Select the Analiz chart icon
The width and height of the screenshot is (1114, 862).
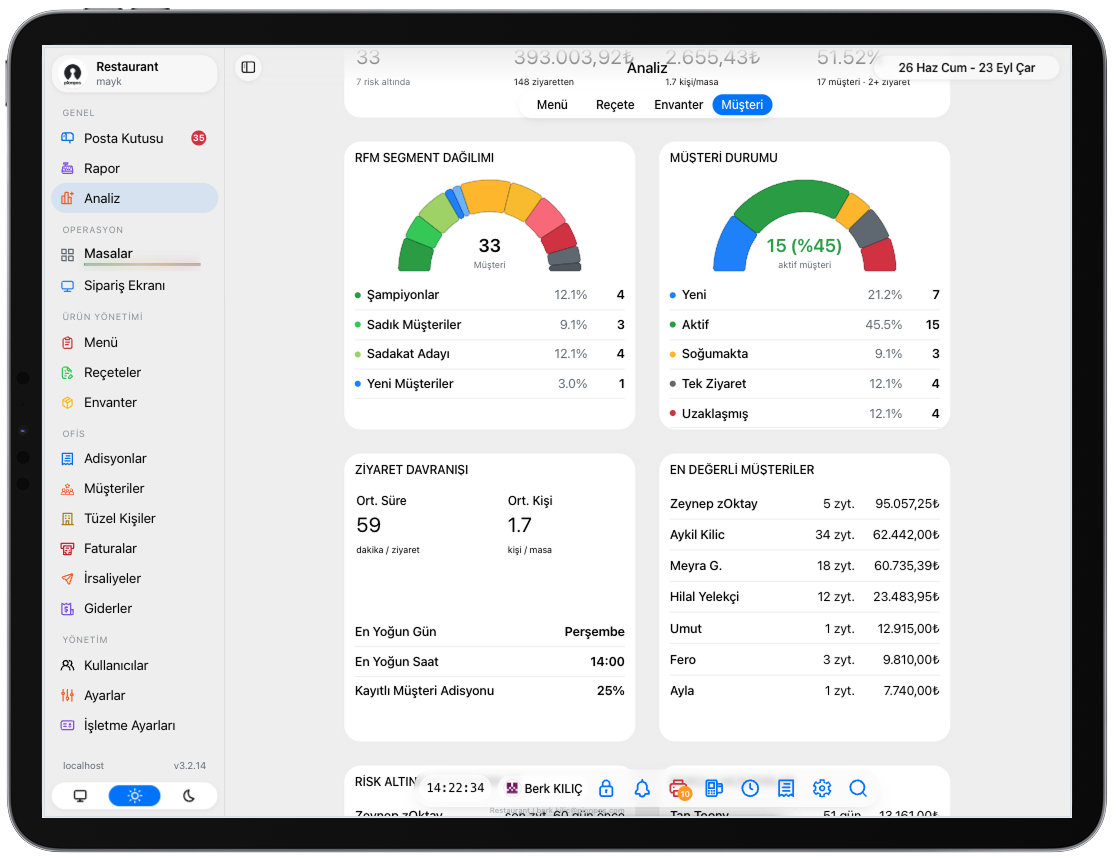tap(67, 198)
